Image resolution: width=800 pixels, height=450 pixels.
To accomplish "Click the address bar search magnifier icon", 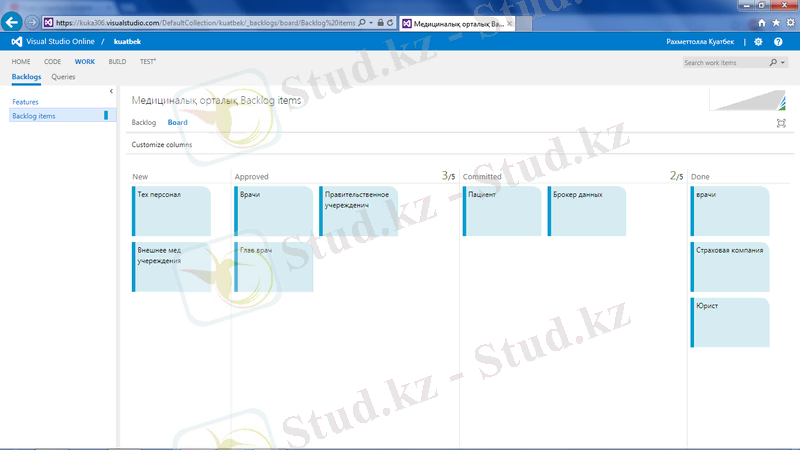I will tap(362, 22).
